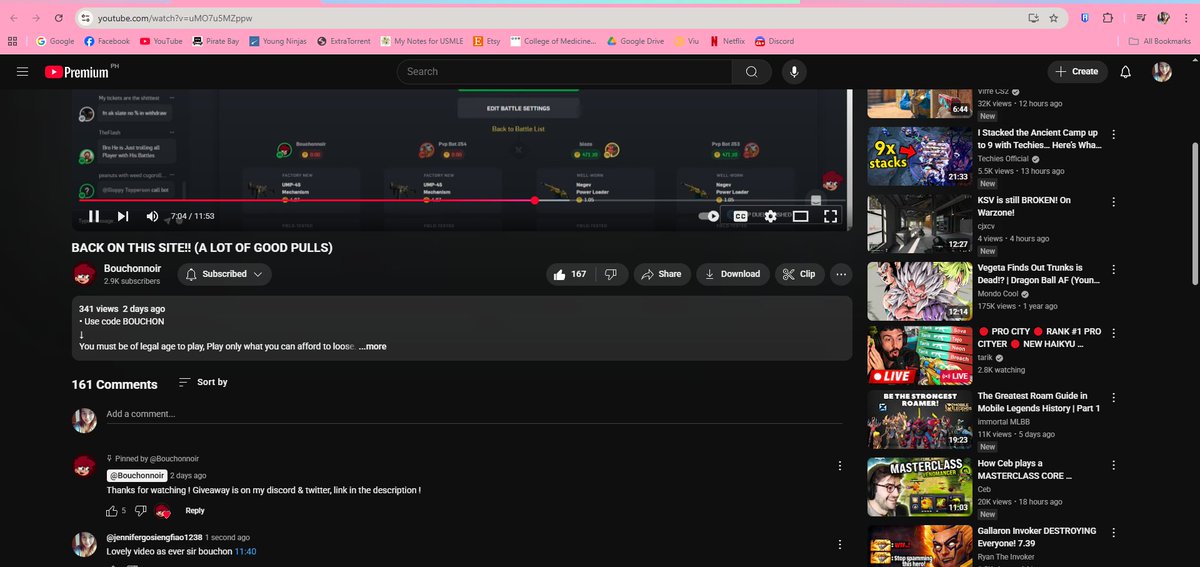Open YouTube notifications bell
1200x567 pixels.
(1126, 72)
